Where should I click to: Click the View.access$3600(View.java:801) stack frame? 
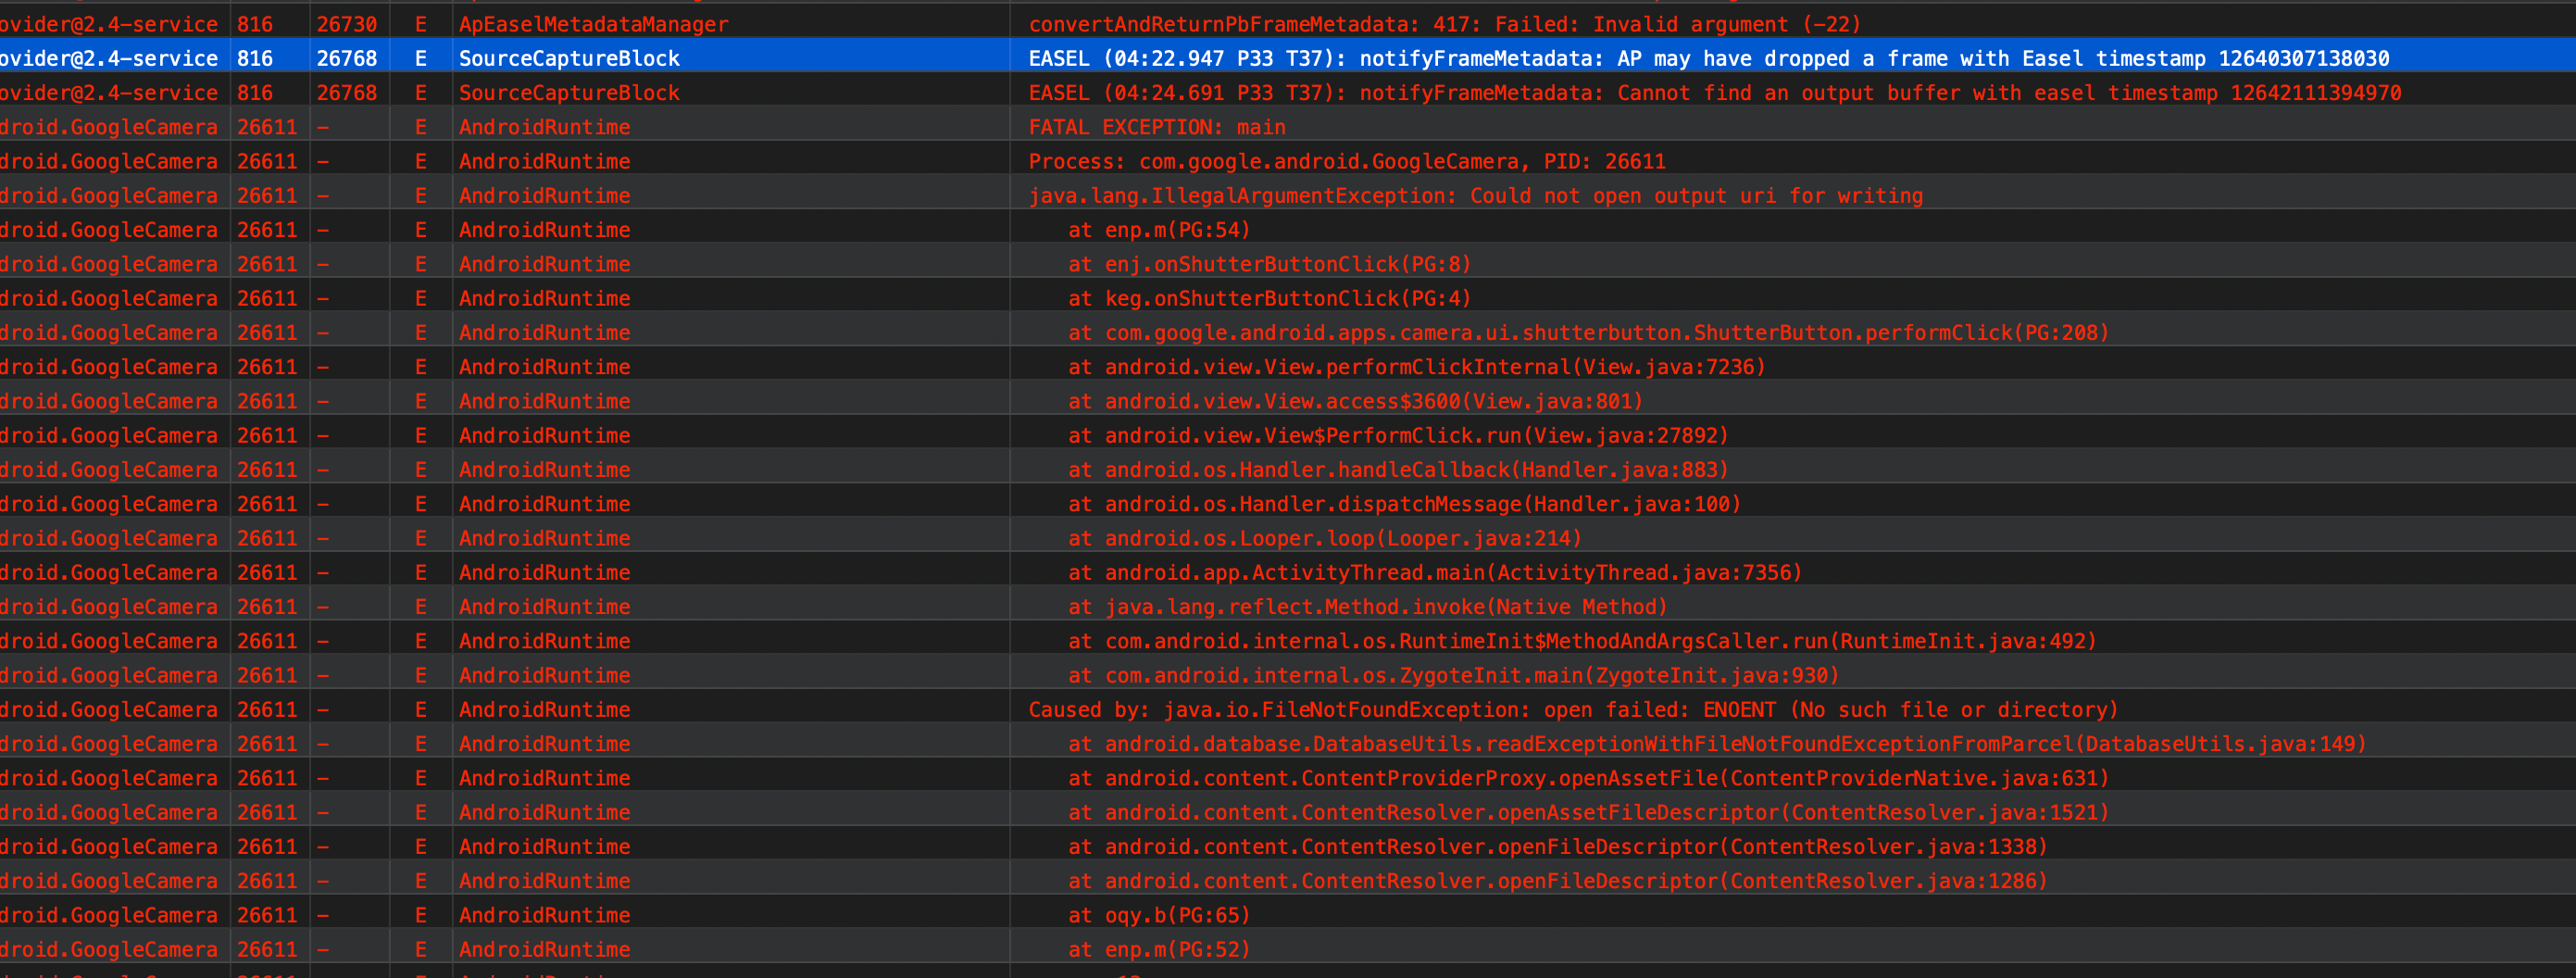(1356, 401)
